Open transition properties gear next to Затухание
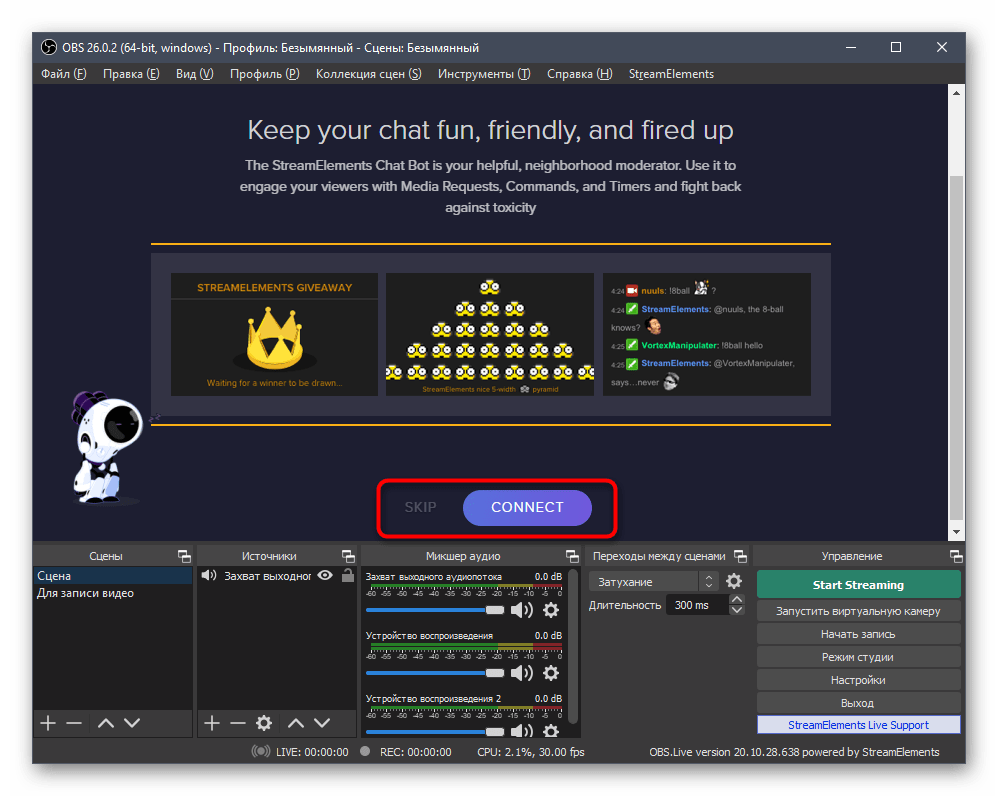Viewport: 998px width, 796px height. (734, 581)
